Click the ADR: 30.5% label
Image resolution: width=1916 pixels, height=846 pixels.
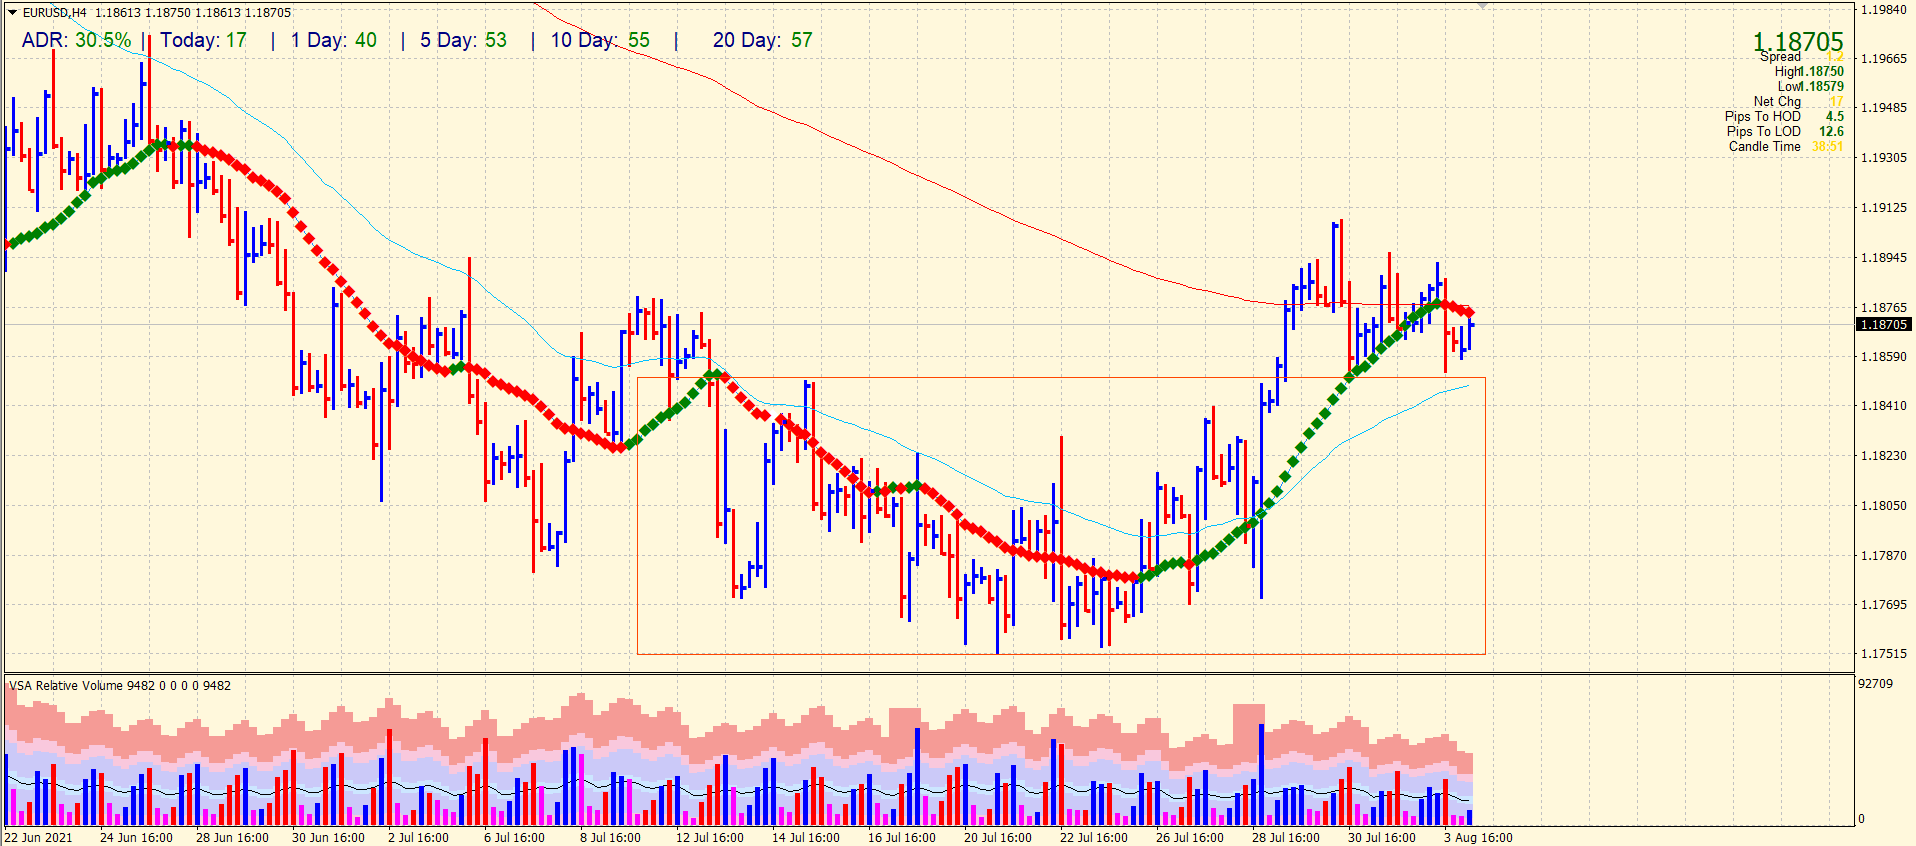(76, 40)
